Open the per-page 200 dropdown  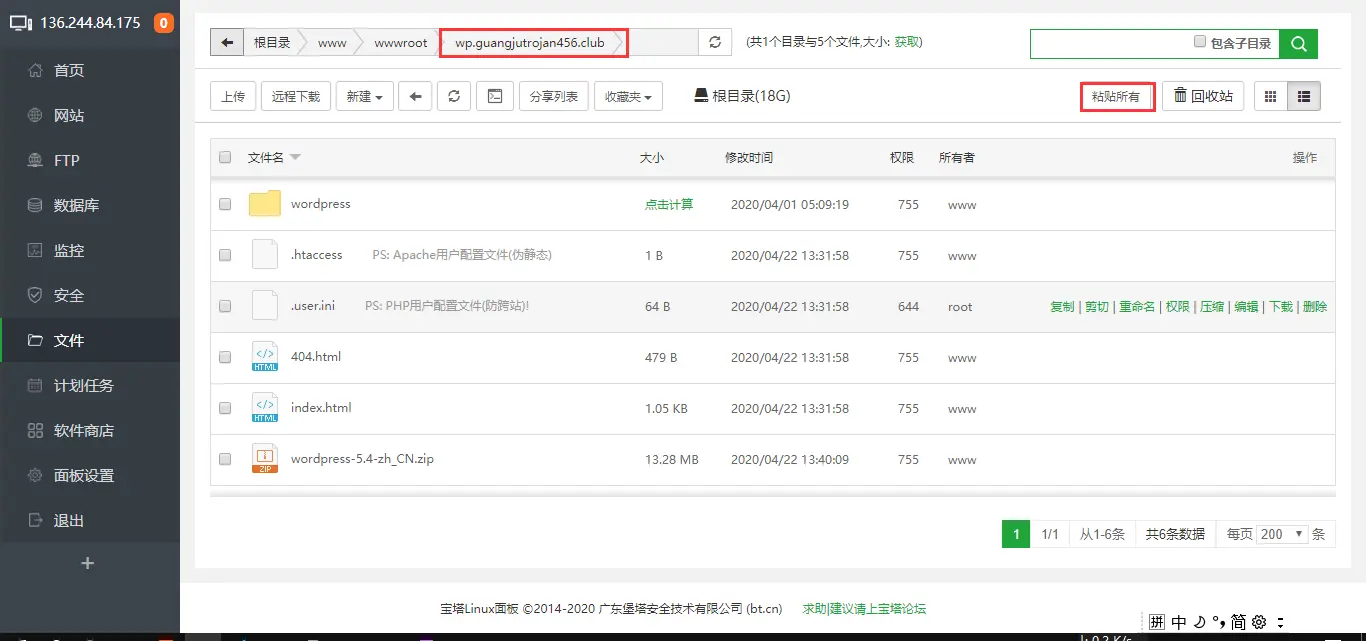[x=1283, y=534]
